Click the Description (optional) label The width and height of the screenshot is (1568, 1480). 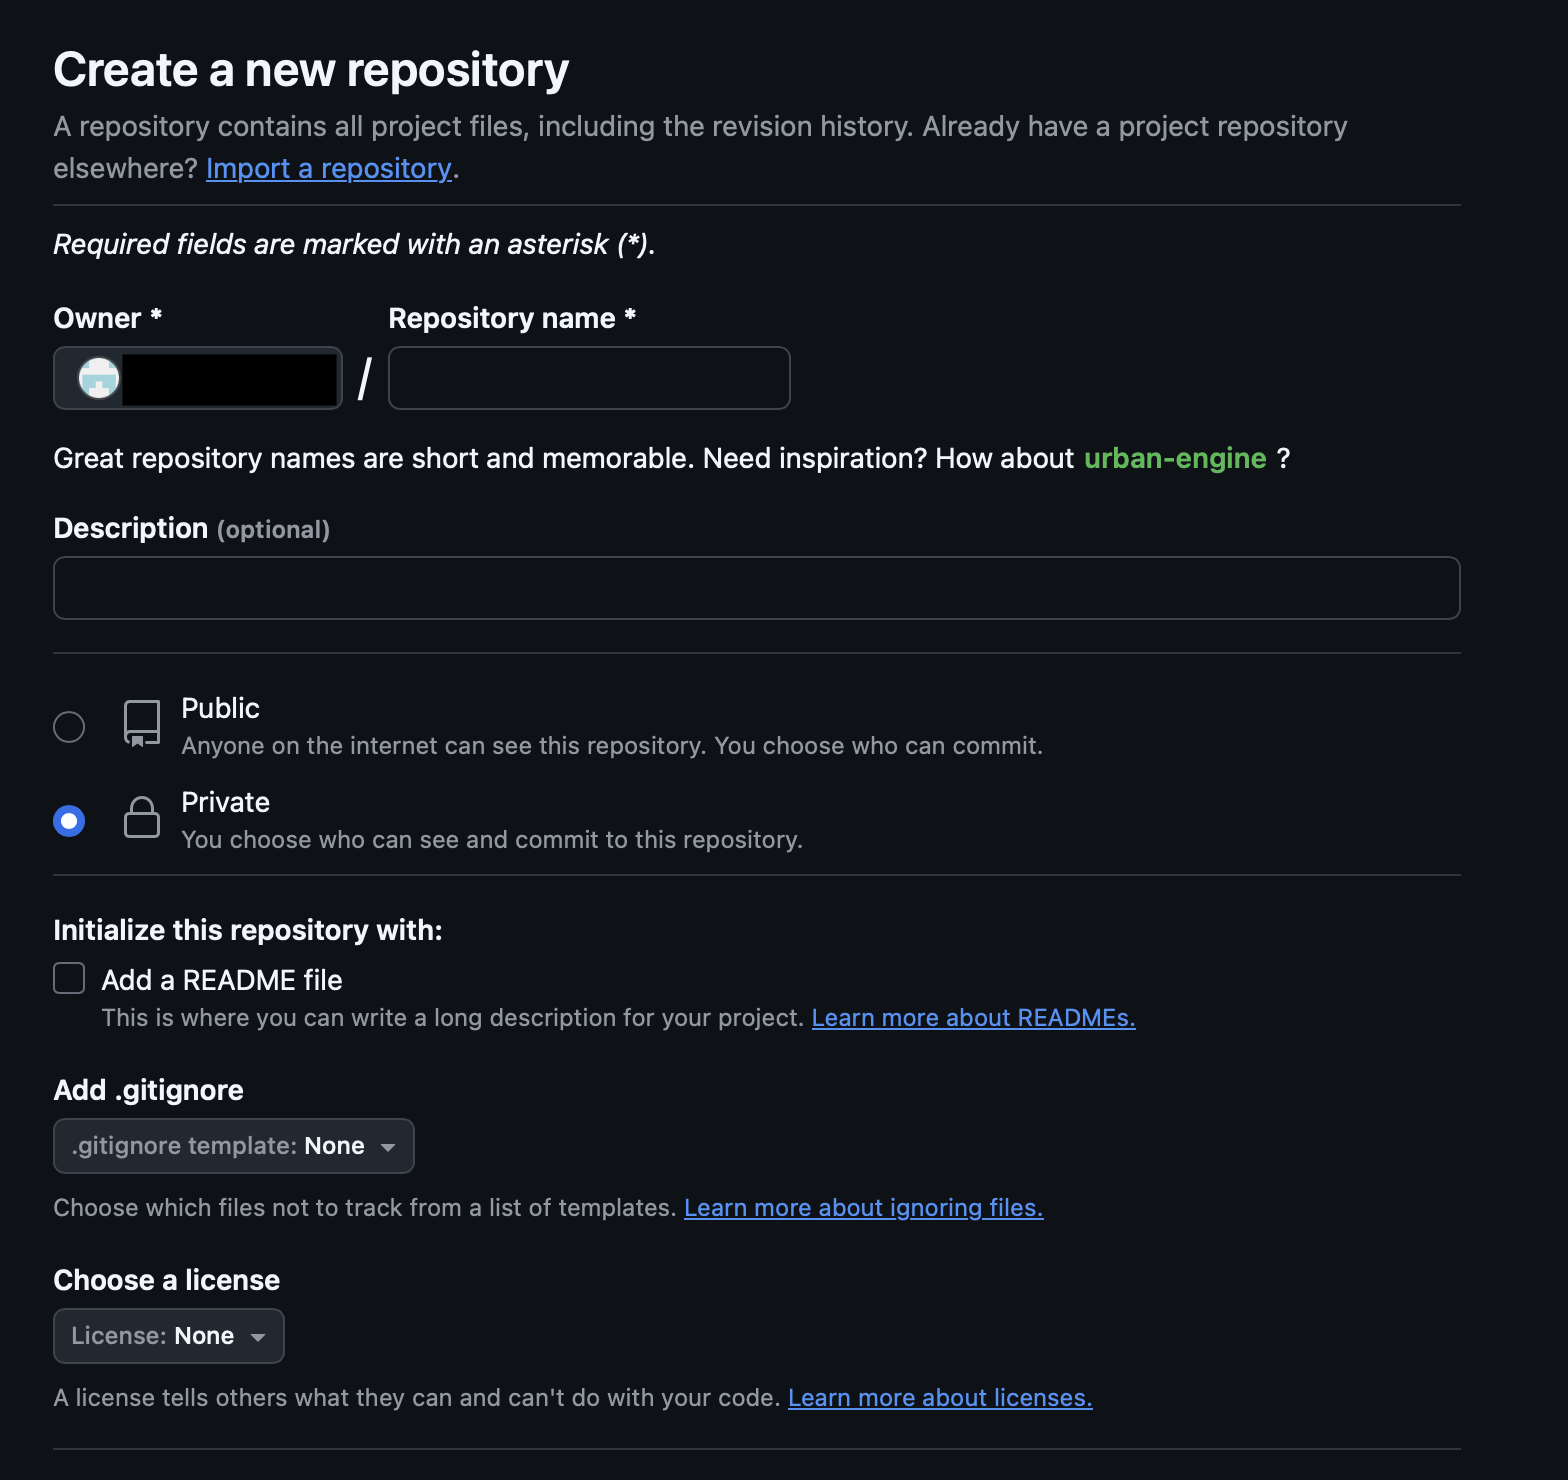(192, 528)
